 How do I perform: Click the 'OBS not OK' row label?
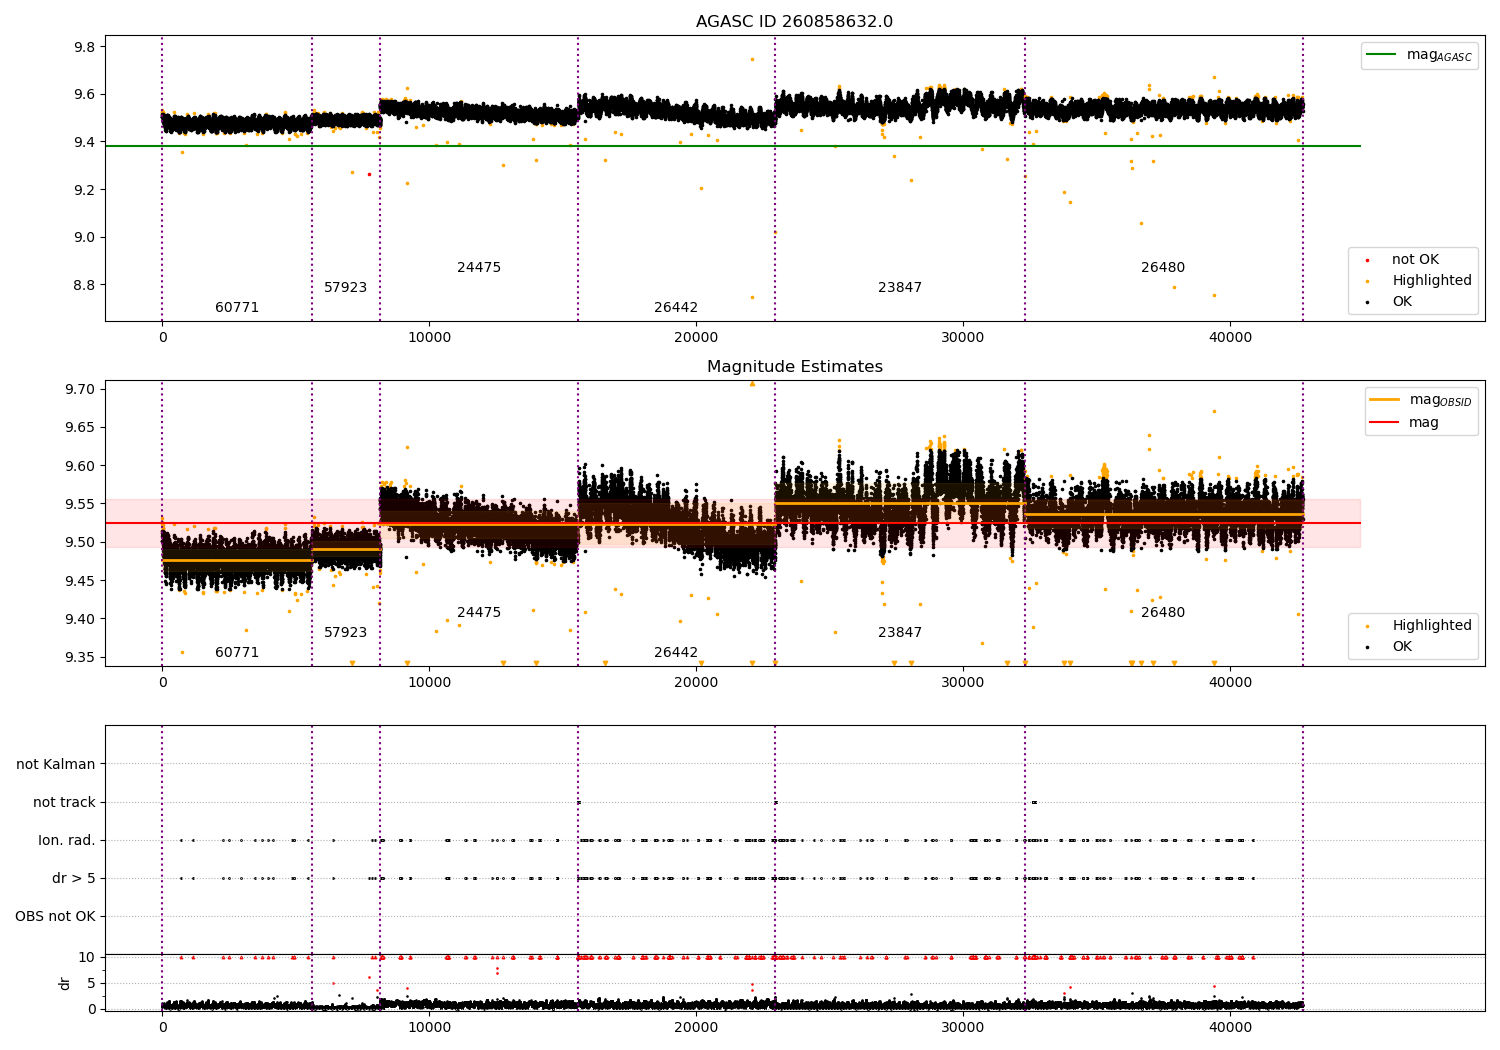coord(55,916)
